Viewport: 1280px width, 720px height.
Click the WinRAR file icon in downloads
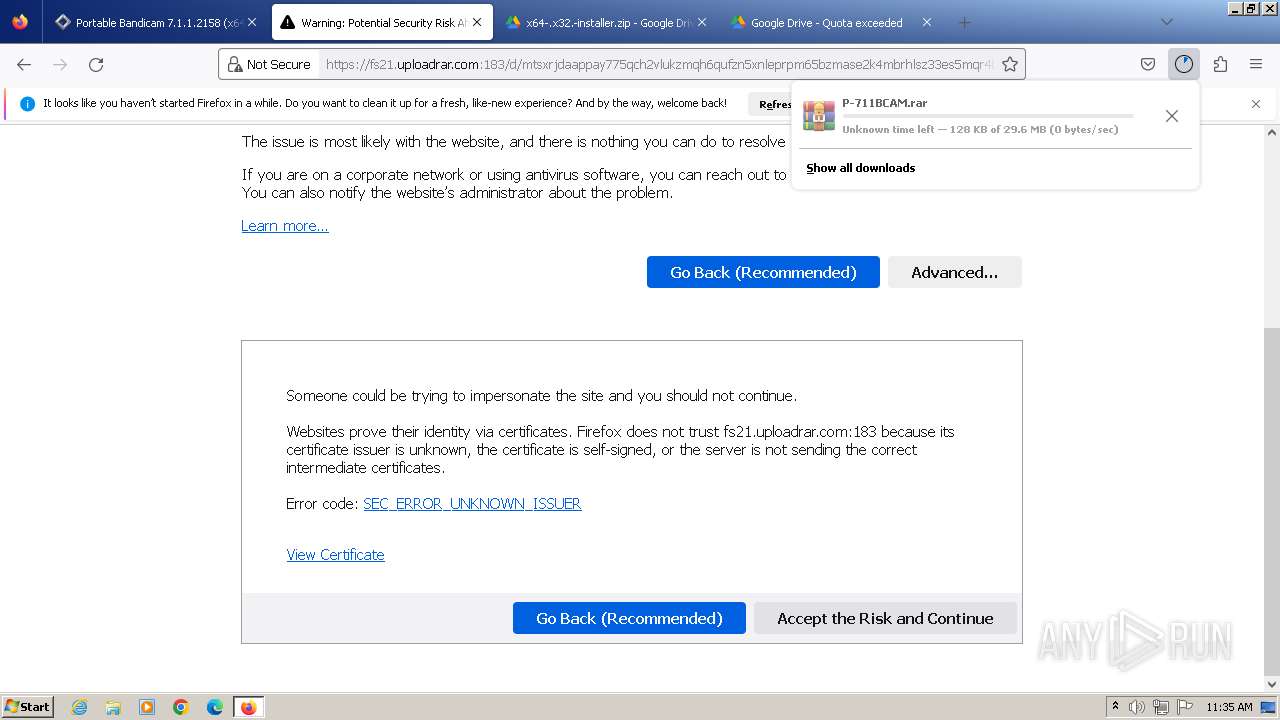819,115
